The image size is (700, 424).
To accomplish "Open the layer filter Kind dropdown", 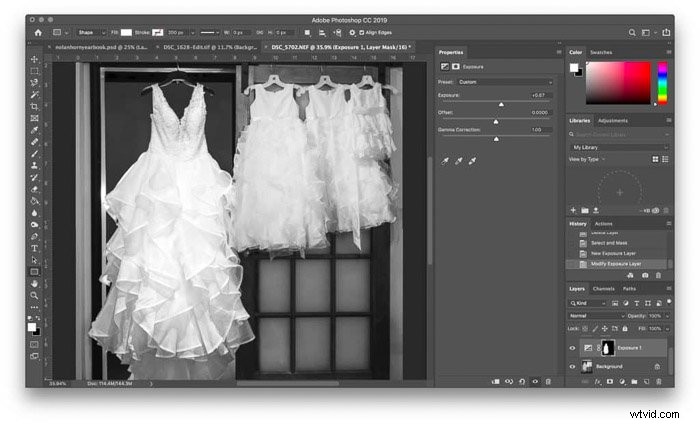I will 588,303.
